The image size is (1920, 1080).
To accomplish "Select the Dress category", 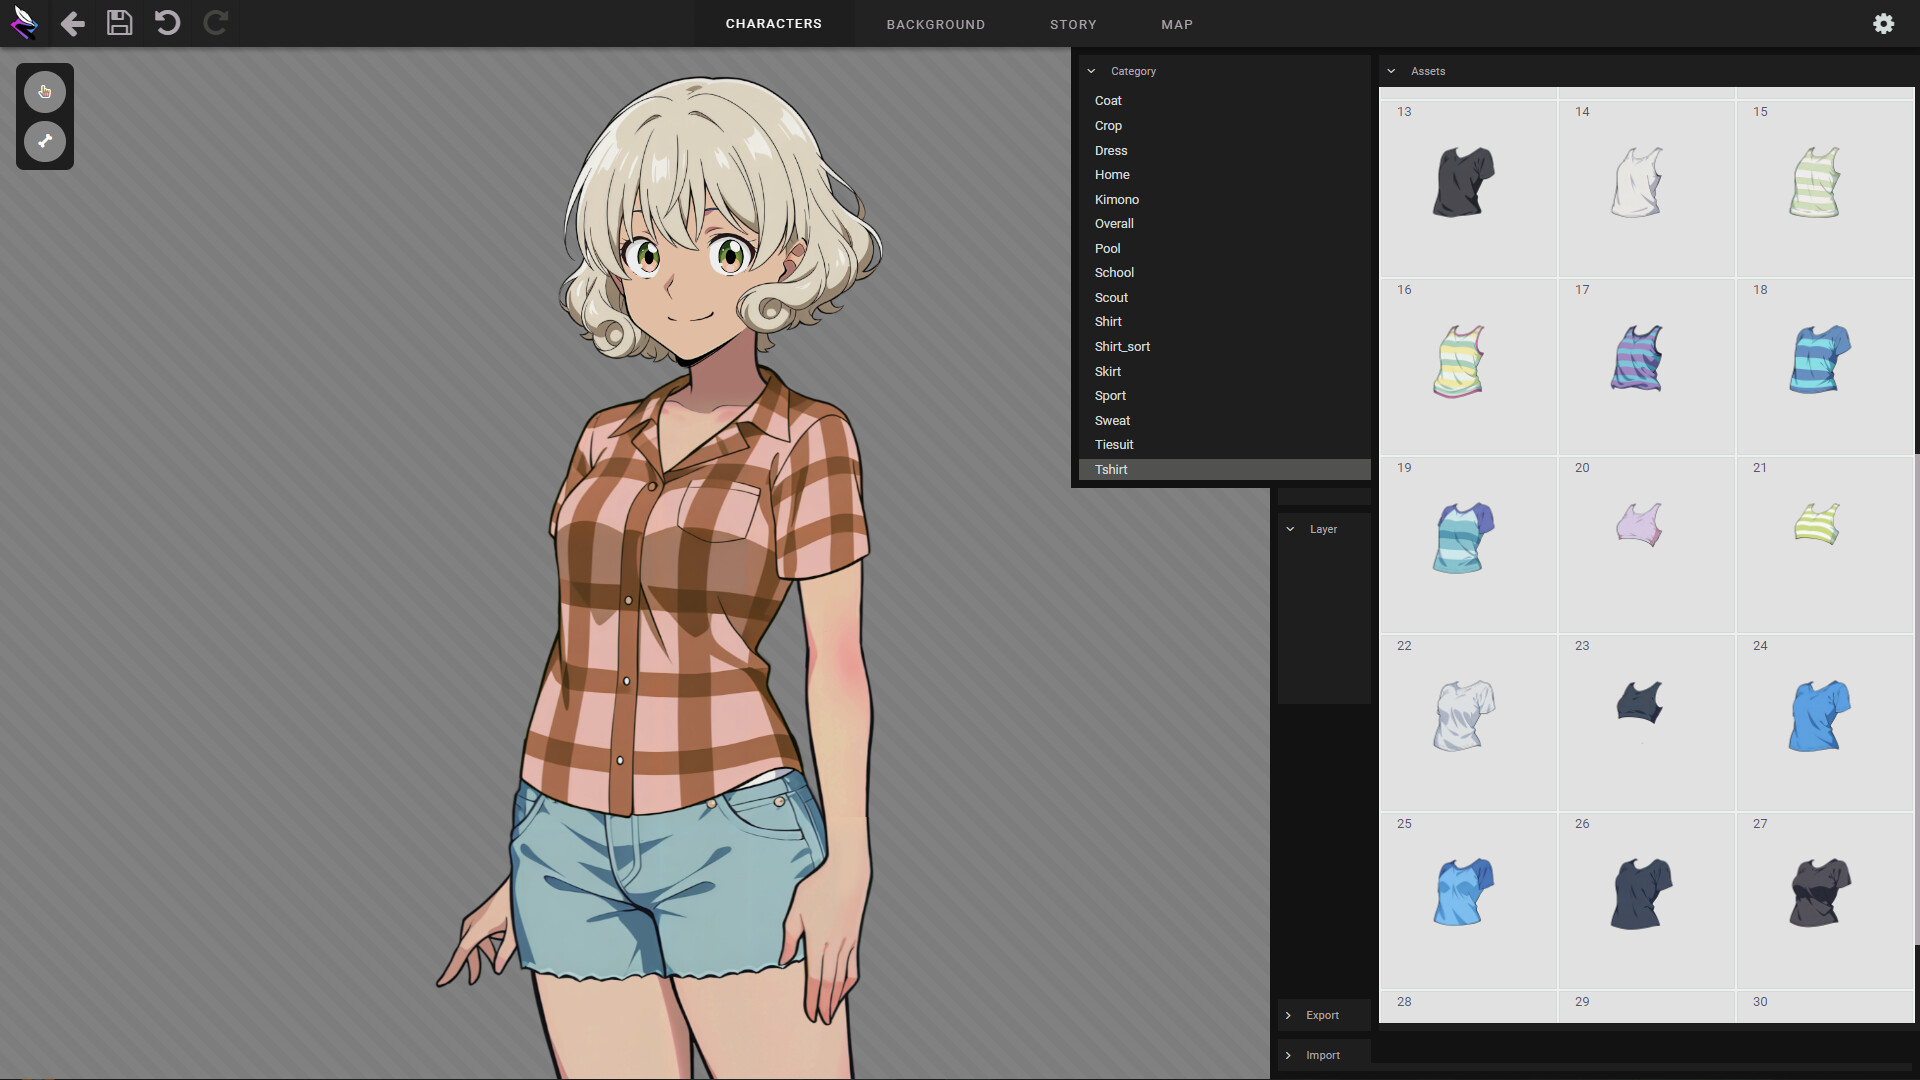I will tap(1111, 150).
